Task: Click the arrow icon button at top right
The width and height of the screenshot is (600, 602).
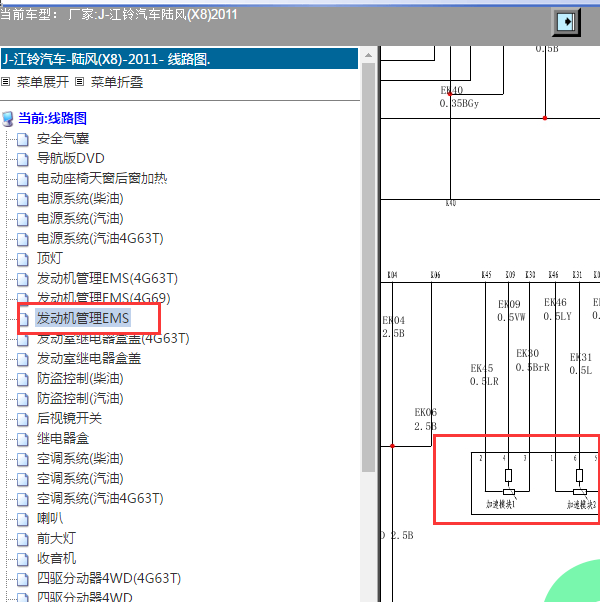Action: click(566, 22)
